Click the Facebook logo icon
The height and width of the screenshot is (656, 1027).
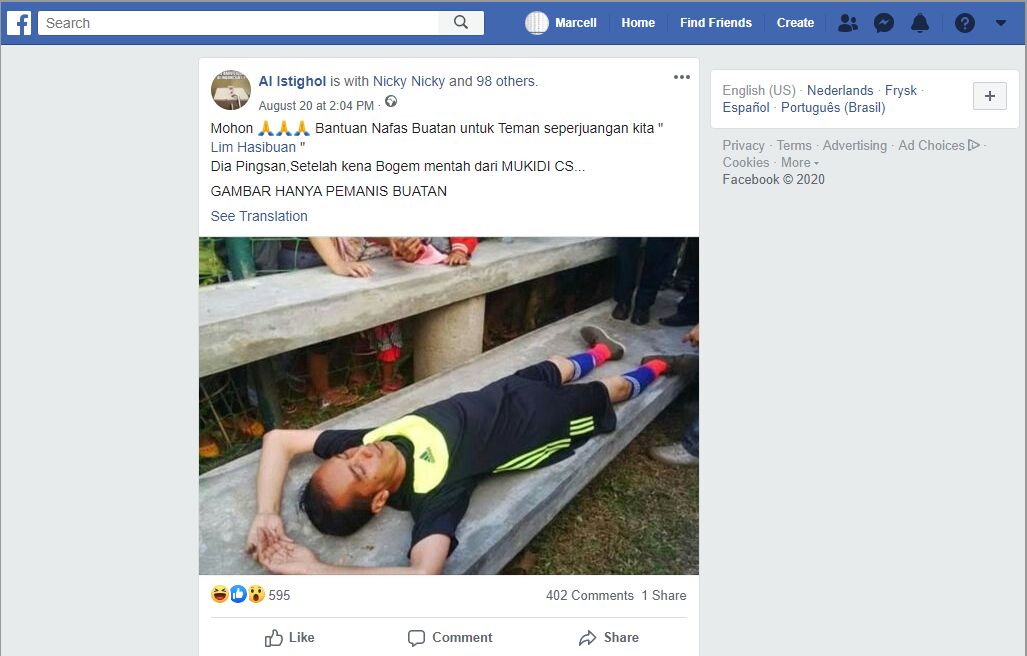[x=19, y=23]
